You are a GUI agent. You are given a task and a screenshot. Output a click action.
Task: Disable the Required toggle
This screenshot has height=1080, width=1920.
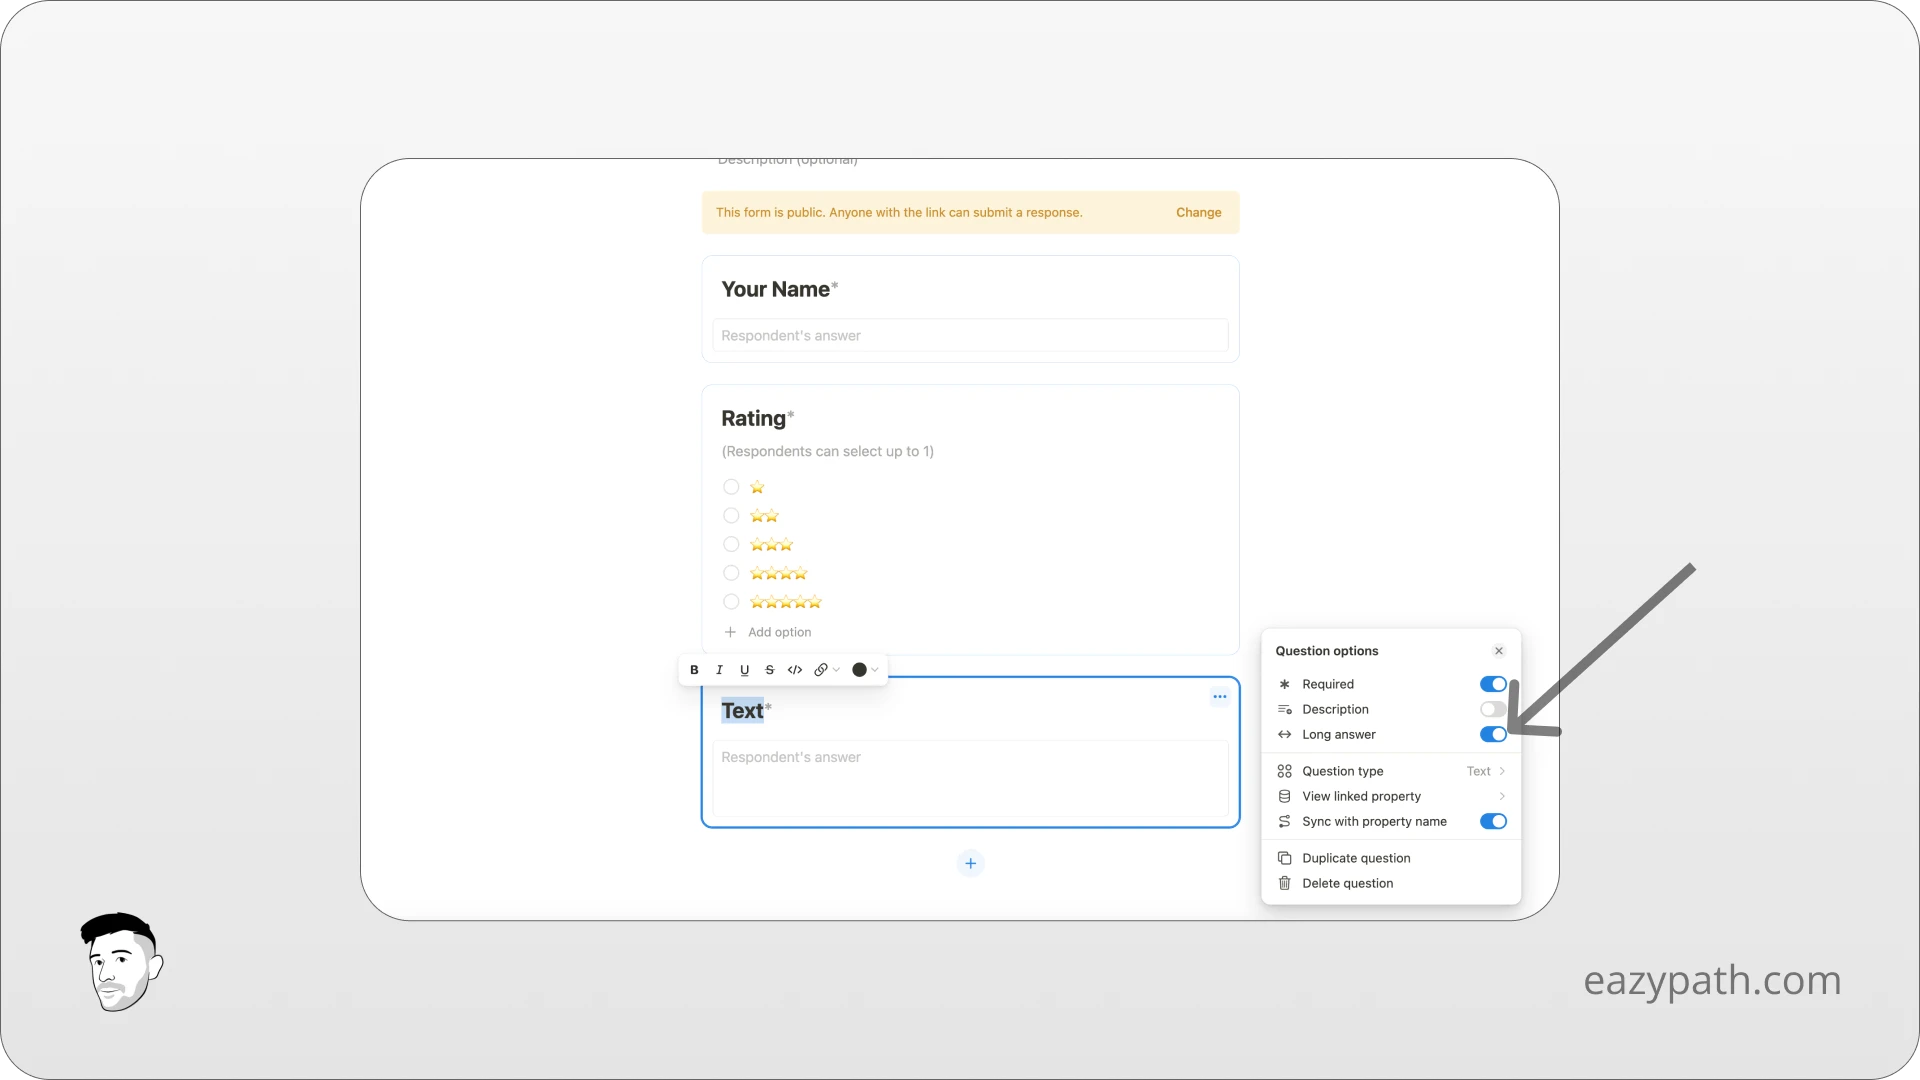click(x=1492, y=684)
